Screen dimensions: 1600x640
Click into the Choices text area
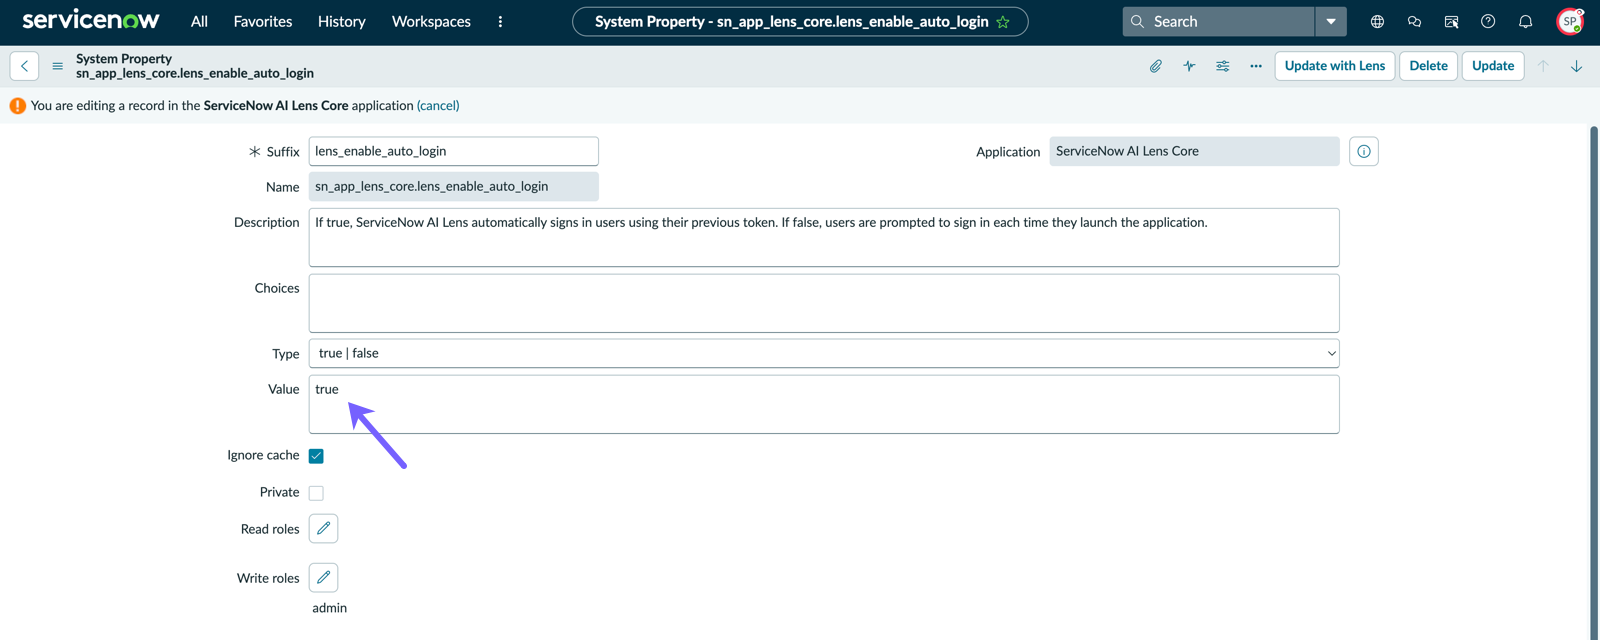click(824, 303)
